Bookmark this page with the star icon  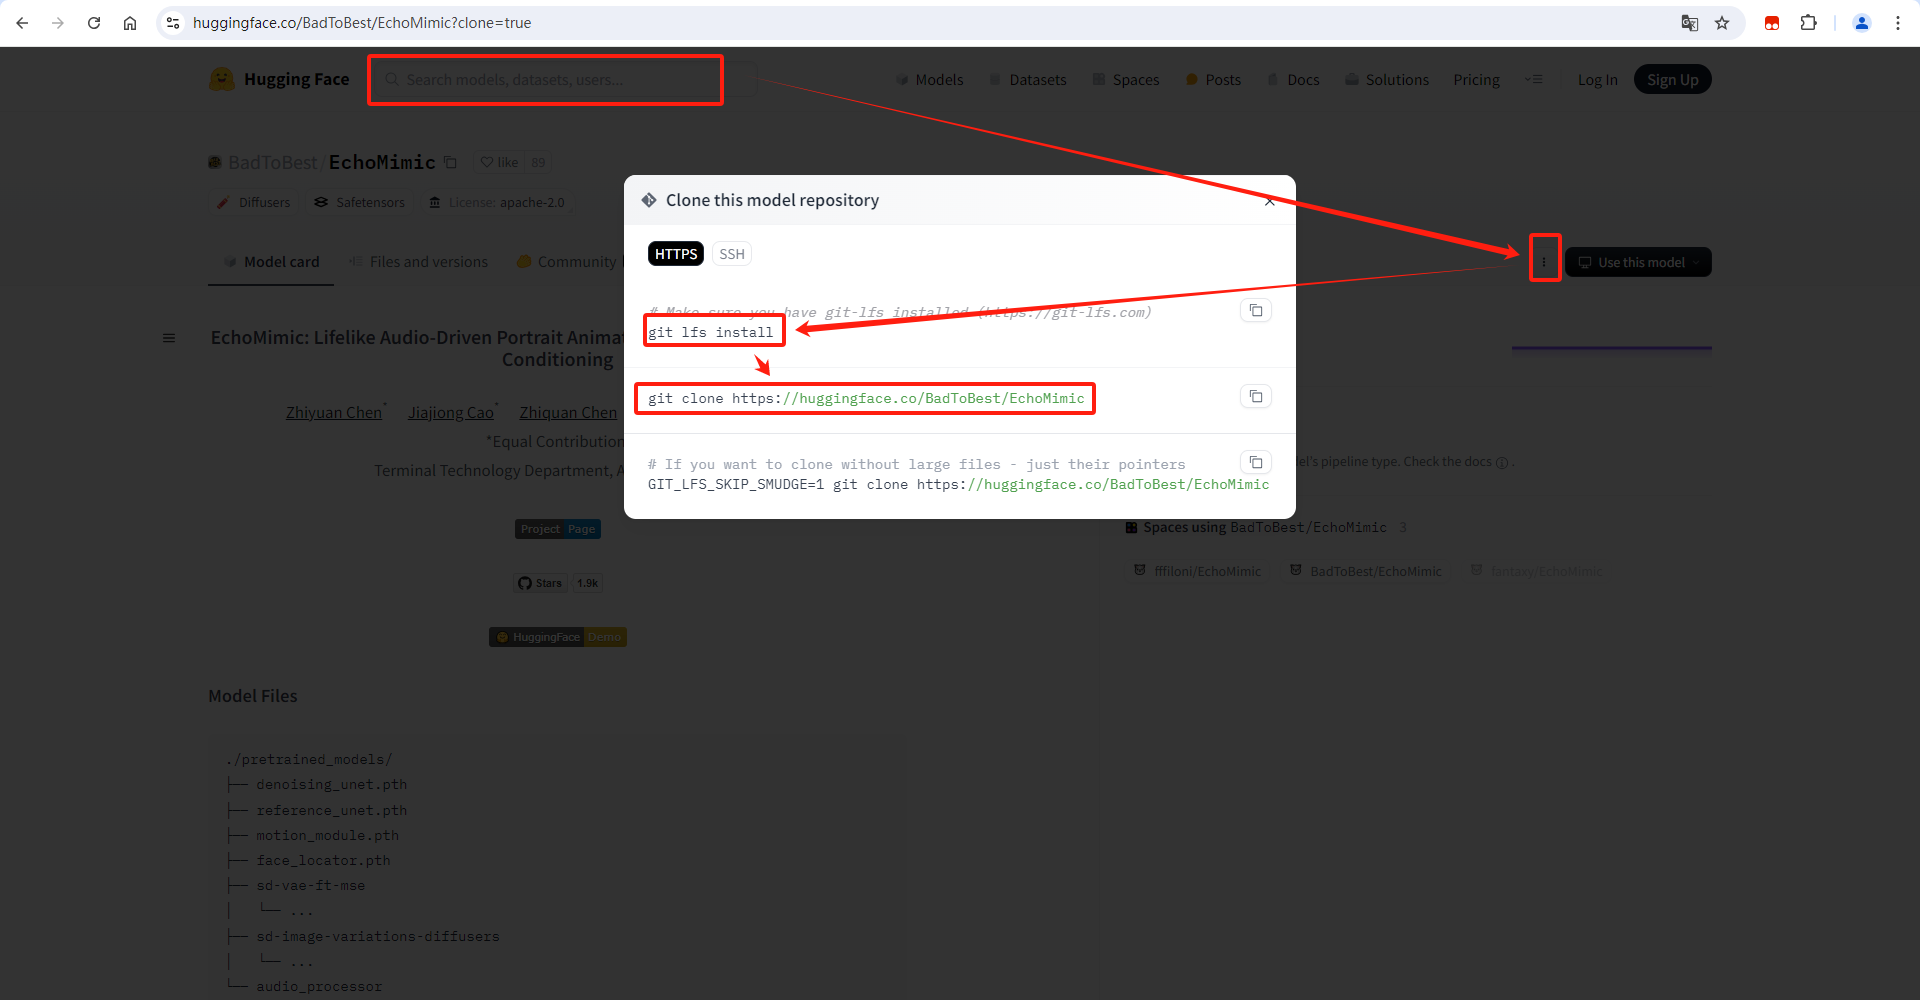tap(1722, 23)
